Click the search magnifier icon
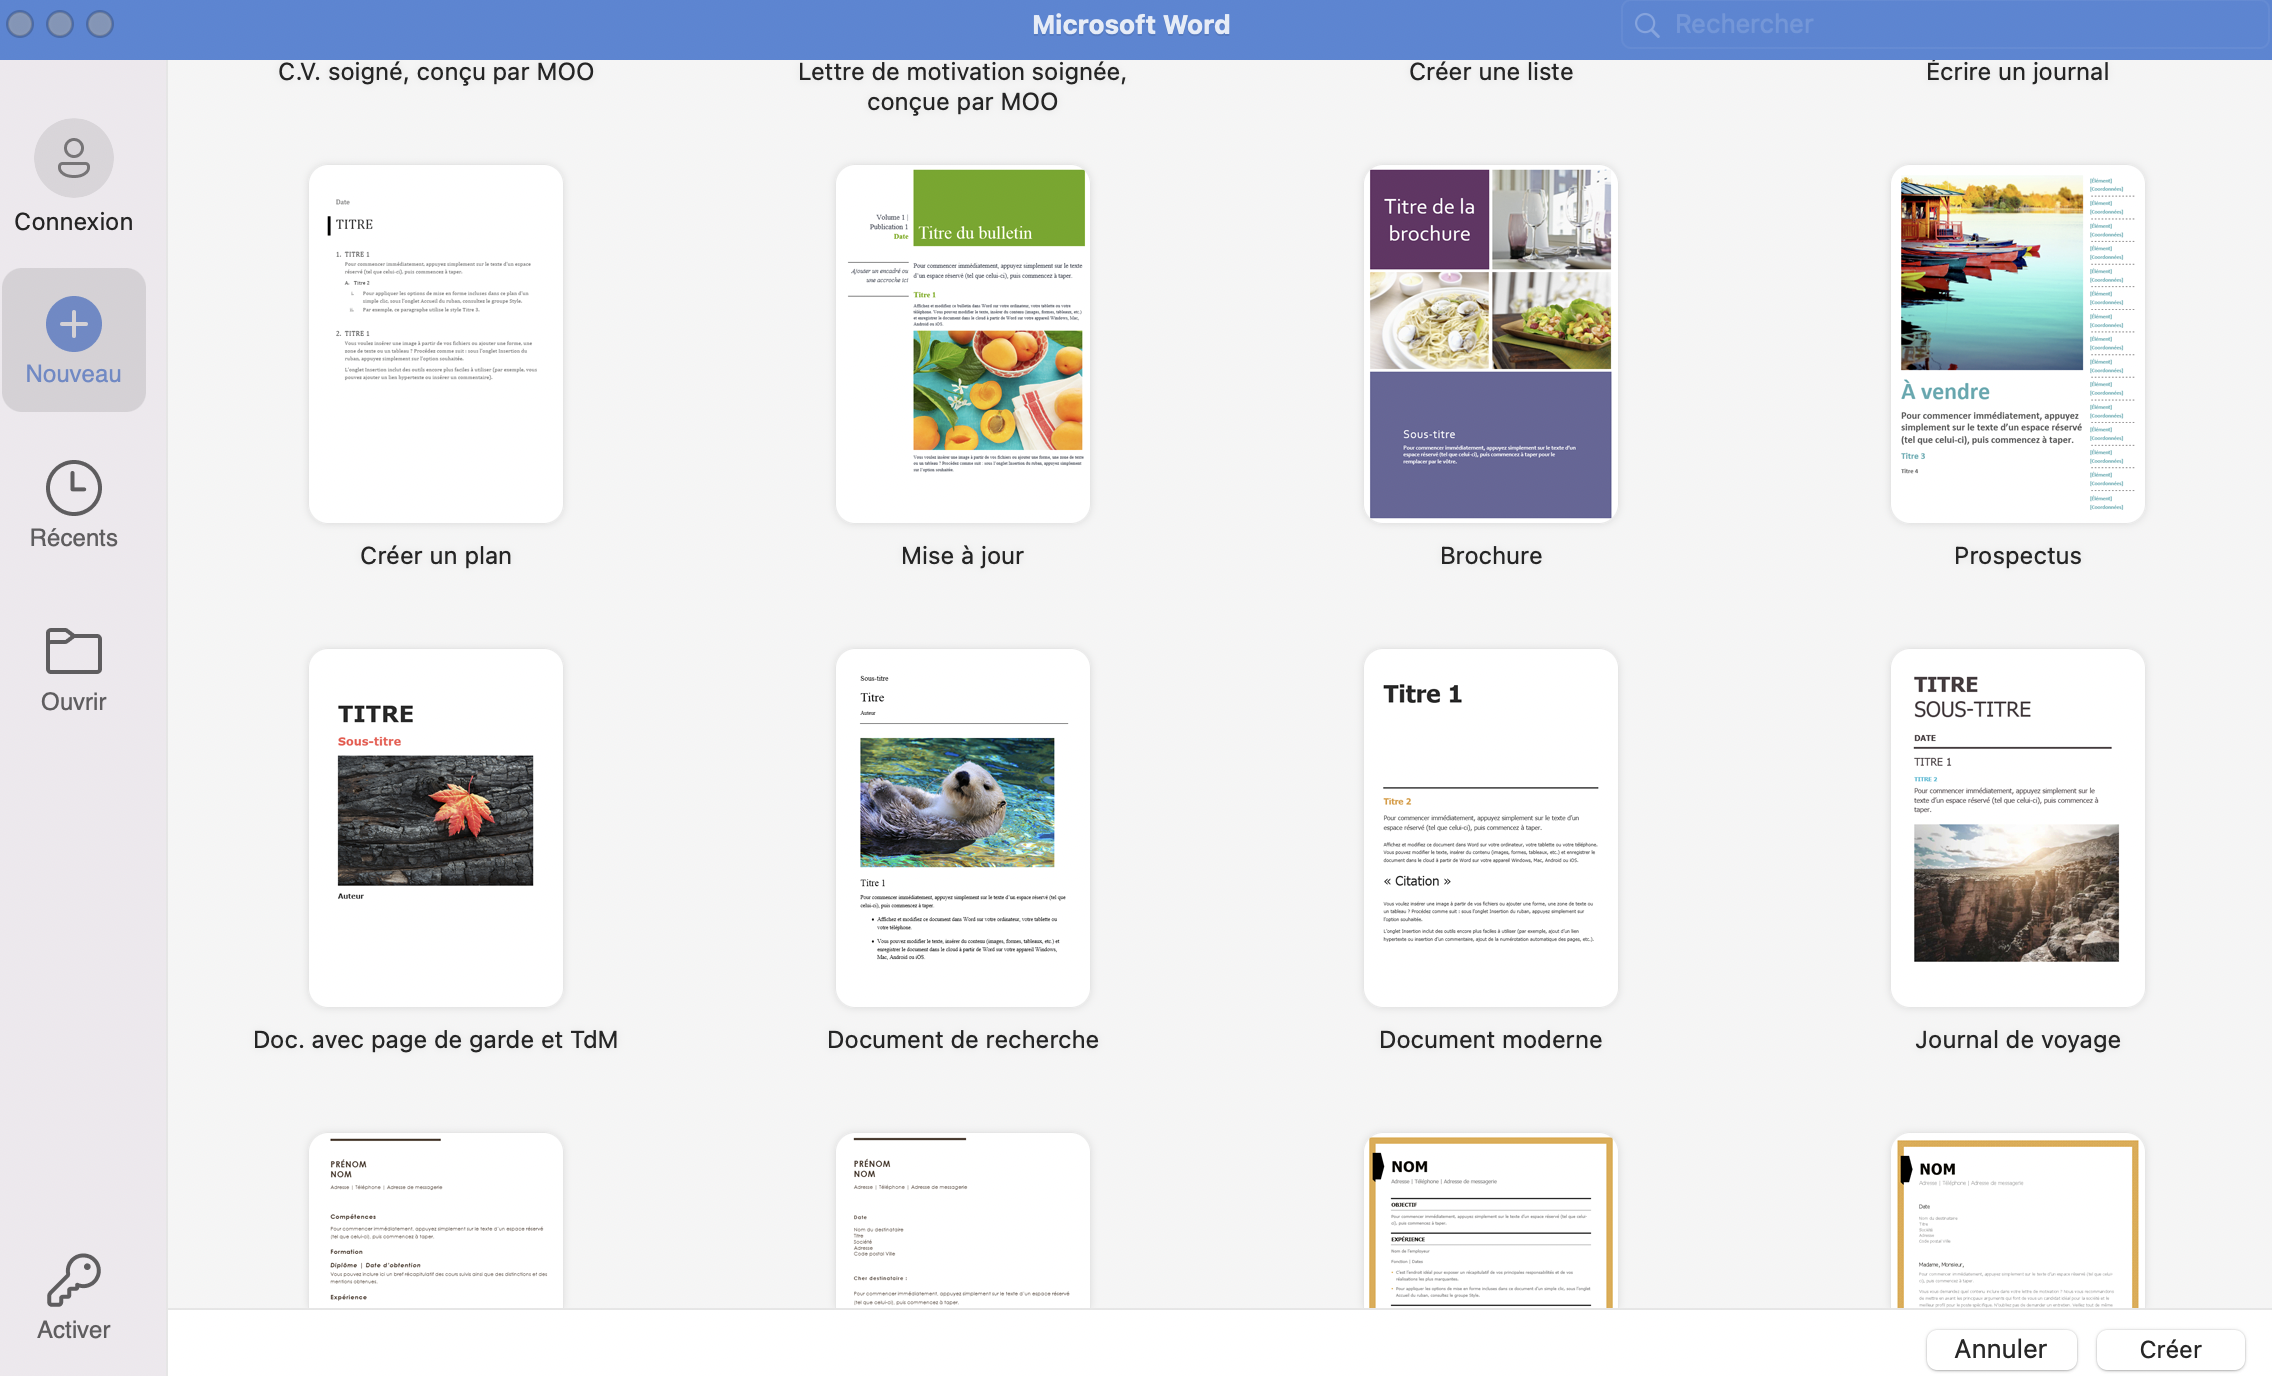Viewport: 2272px width, 1376px height. coord(1647,25)
